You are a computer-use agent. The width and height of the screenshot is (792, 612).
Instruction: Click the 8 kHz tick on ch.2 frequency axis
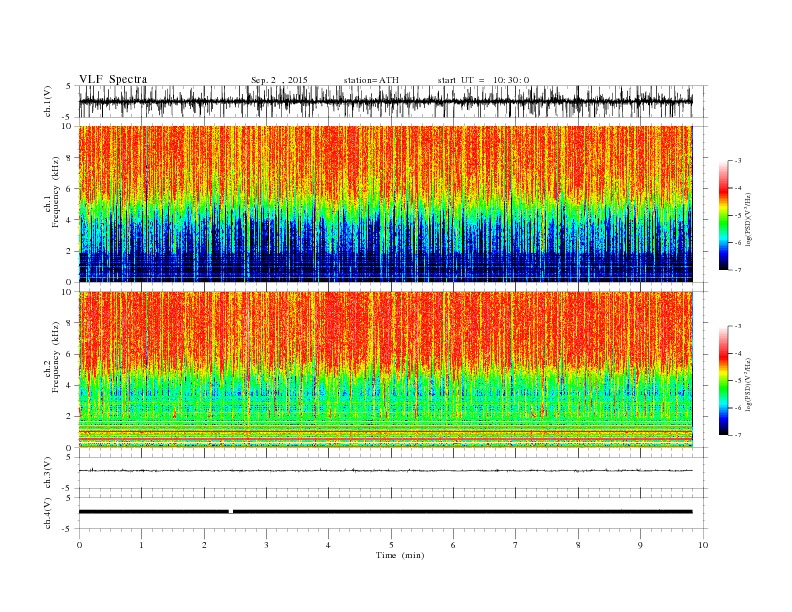[69, 323]
